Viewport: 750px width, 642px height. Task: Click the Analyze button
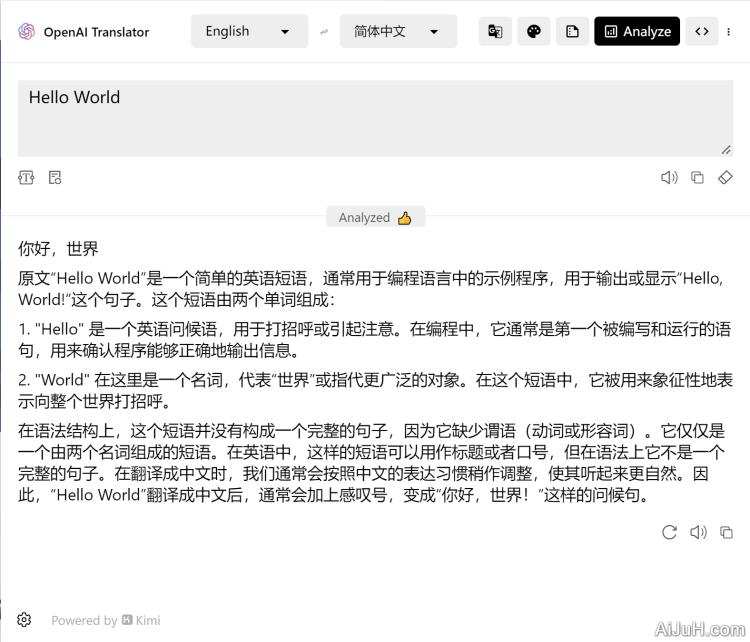637,31
